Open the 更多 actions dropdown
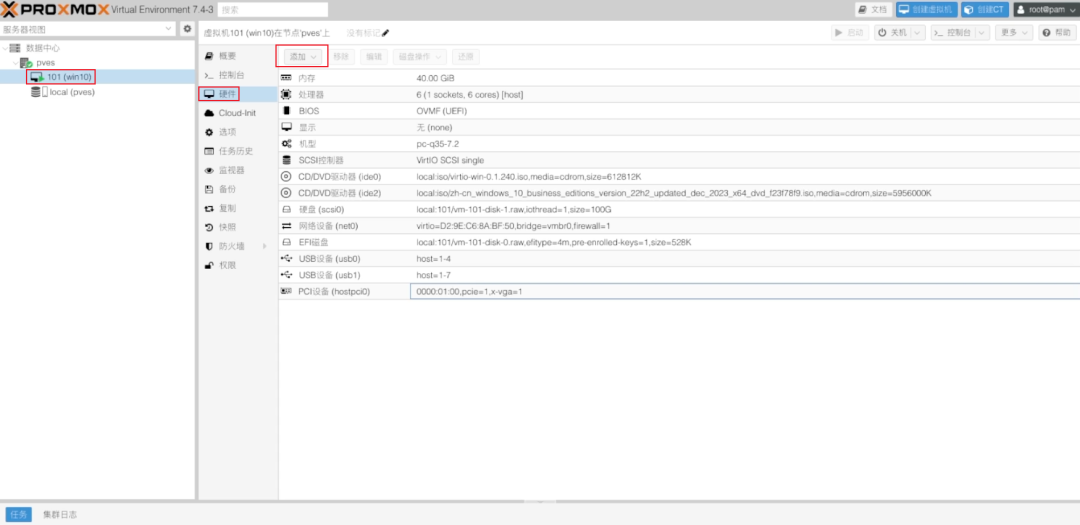Screen dimensions: 1080x525 [1015, 33]
